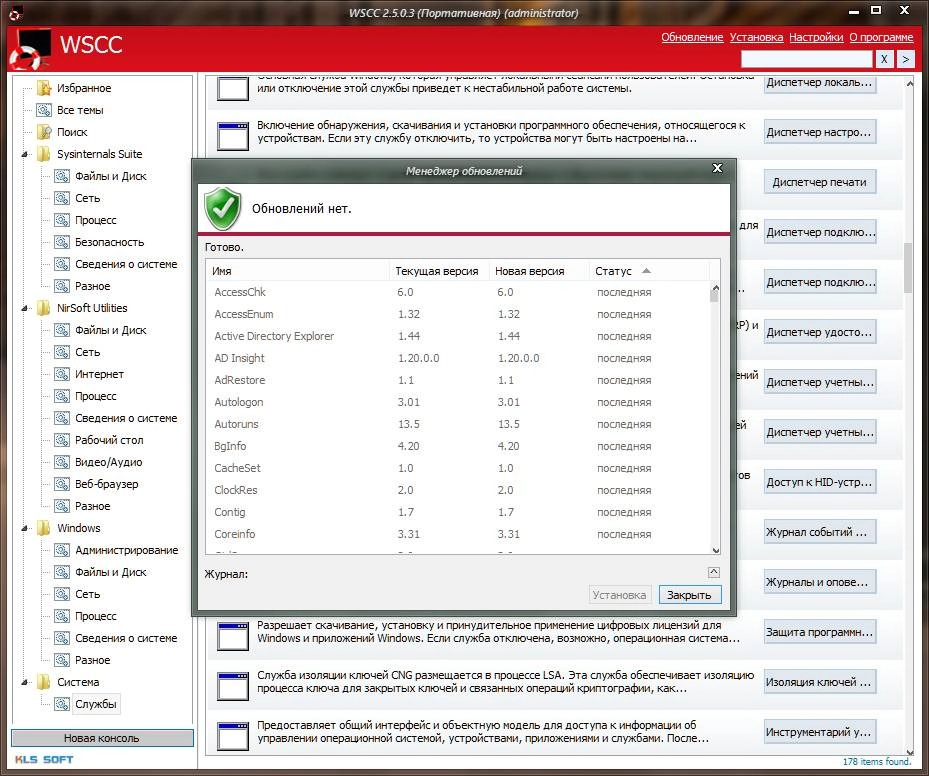This screenshot has width=929, height=776.
Task: Click the Службы category icon
Action: pyautogui.click(x=62, y=704)
